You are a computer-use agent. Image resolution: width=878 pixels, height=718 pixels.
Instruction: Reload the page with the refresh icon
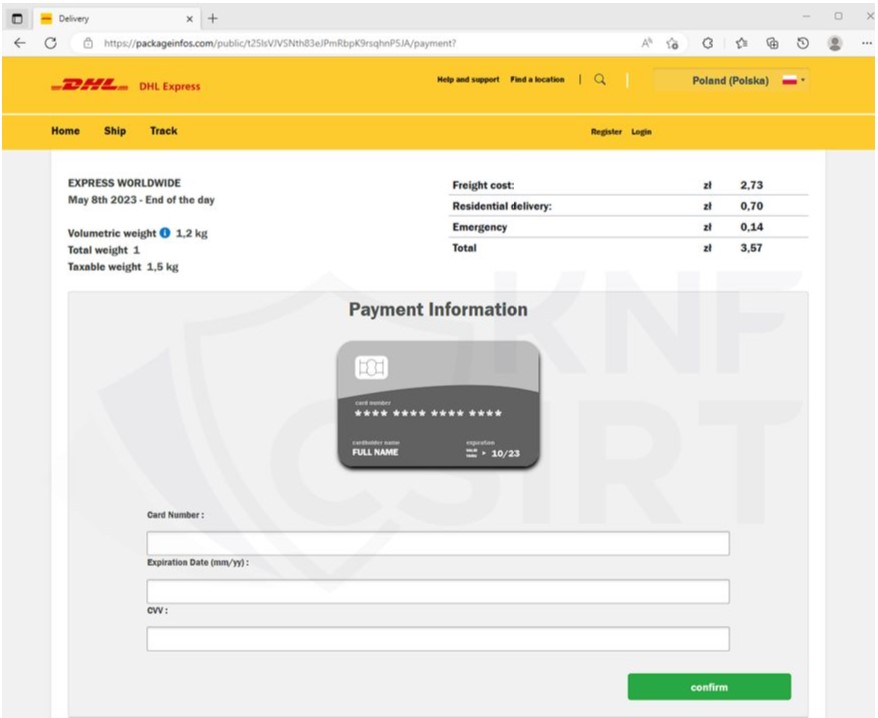coord(50,43)
